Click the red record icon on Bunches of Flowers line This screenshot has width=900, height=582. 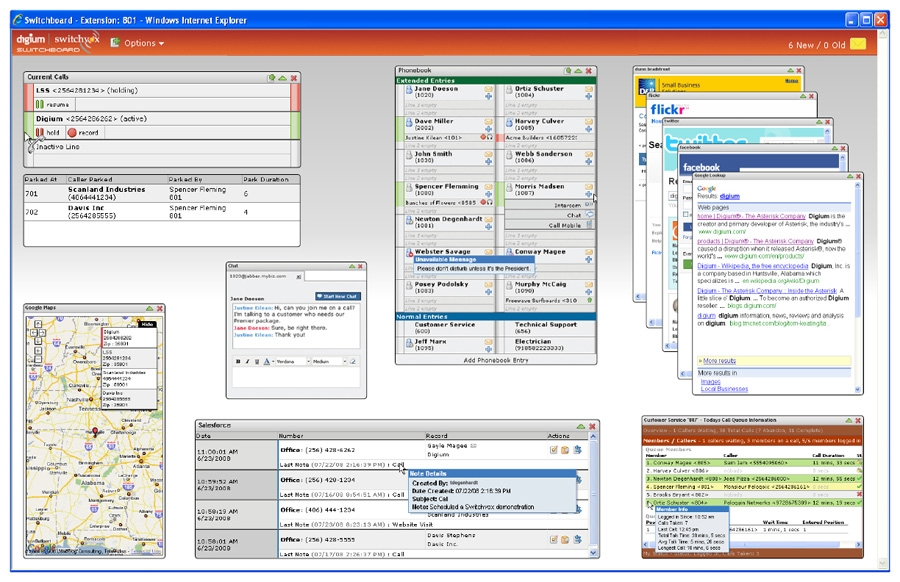[x=483, y=203]
